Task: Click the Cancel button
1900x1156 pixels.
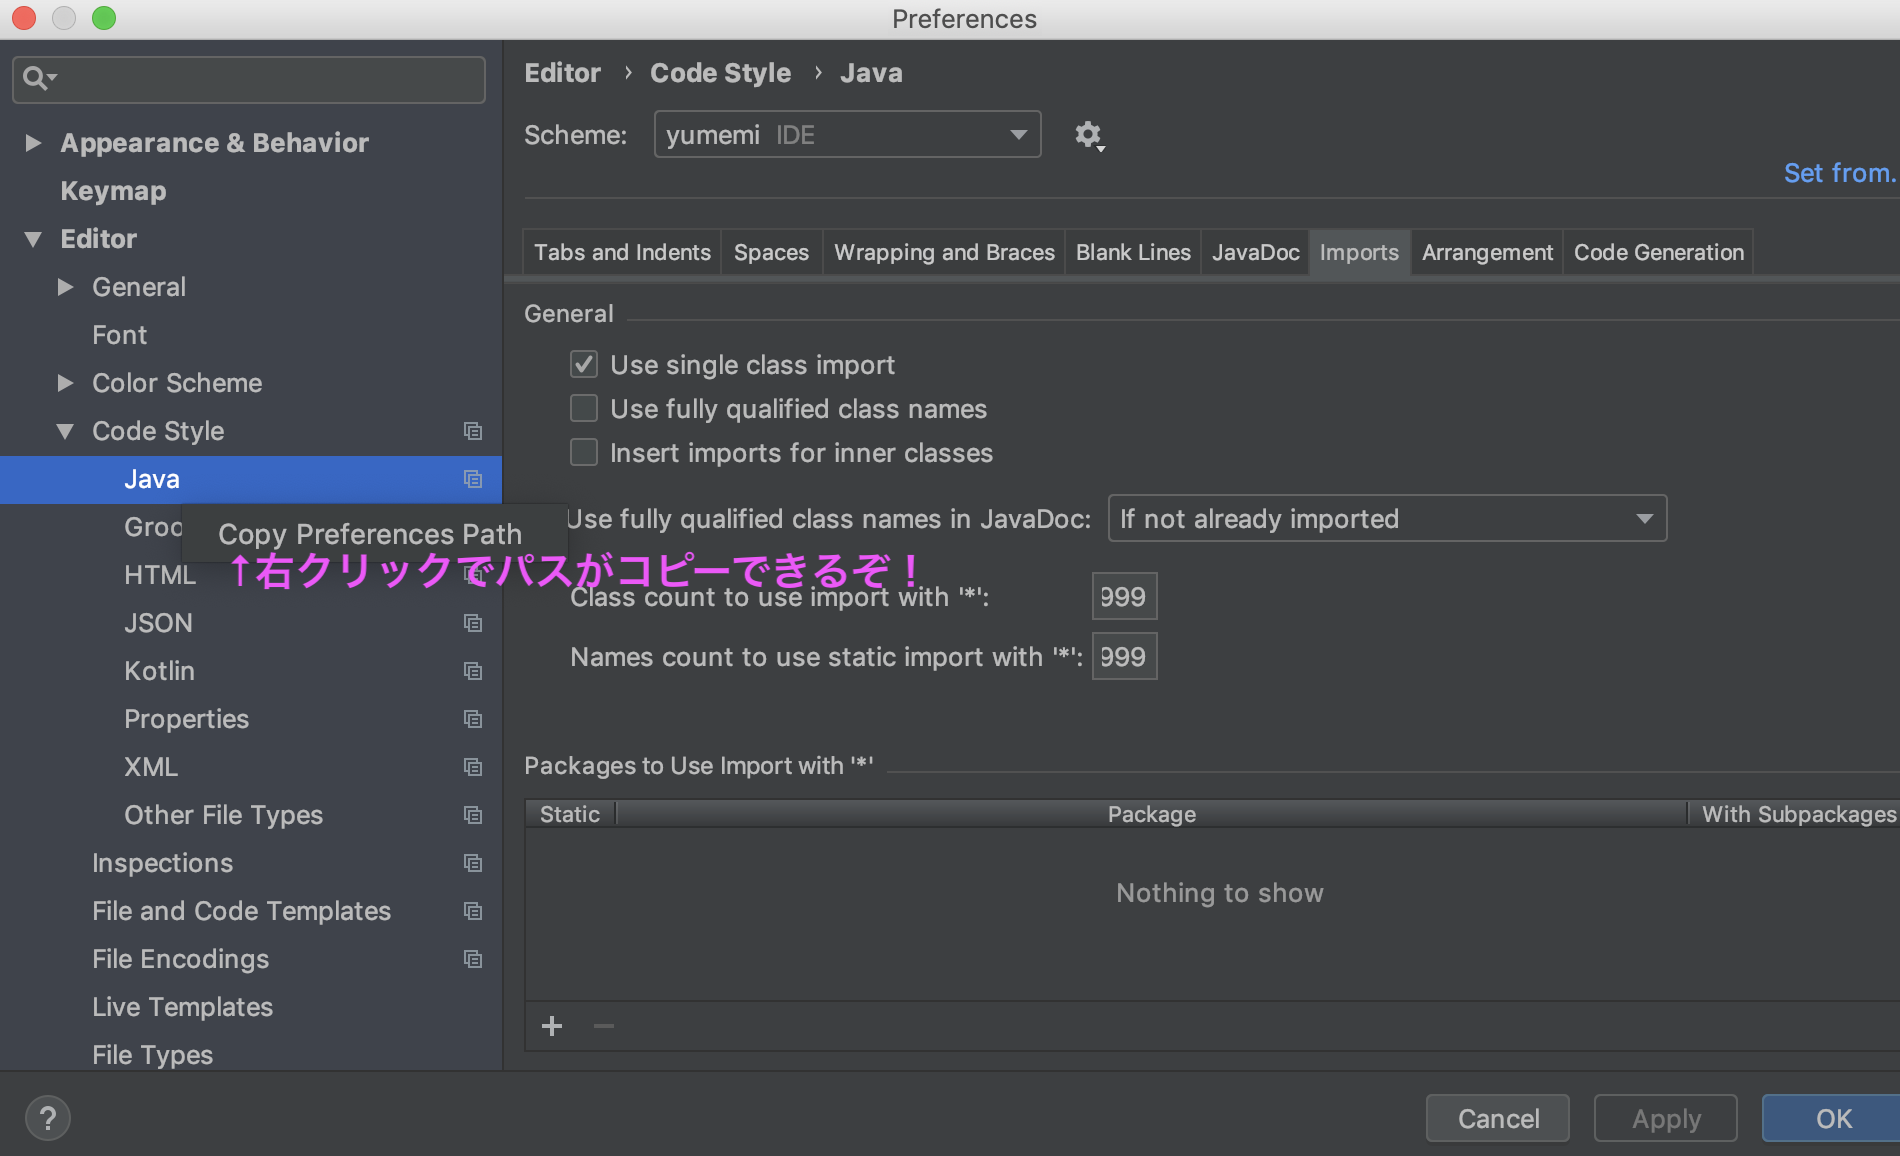Action: click(1498, 1118)
